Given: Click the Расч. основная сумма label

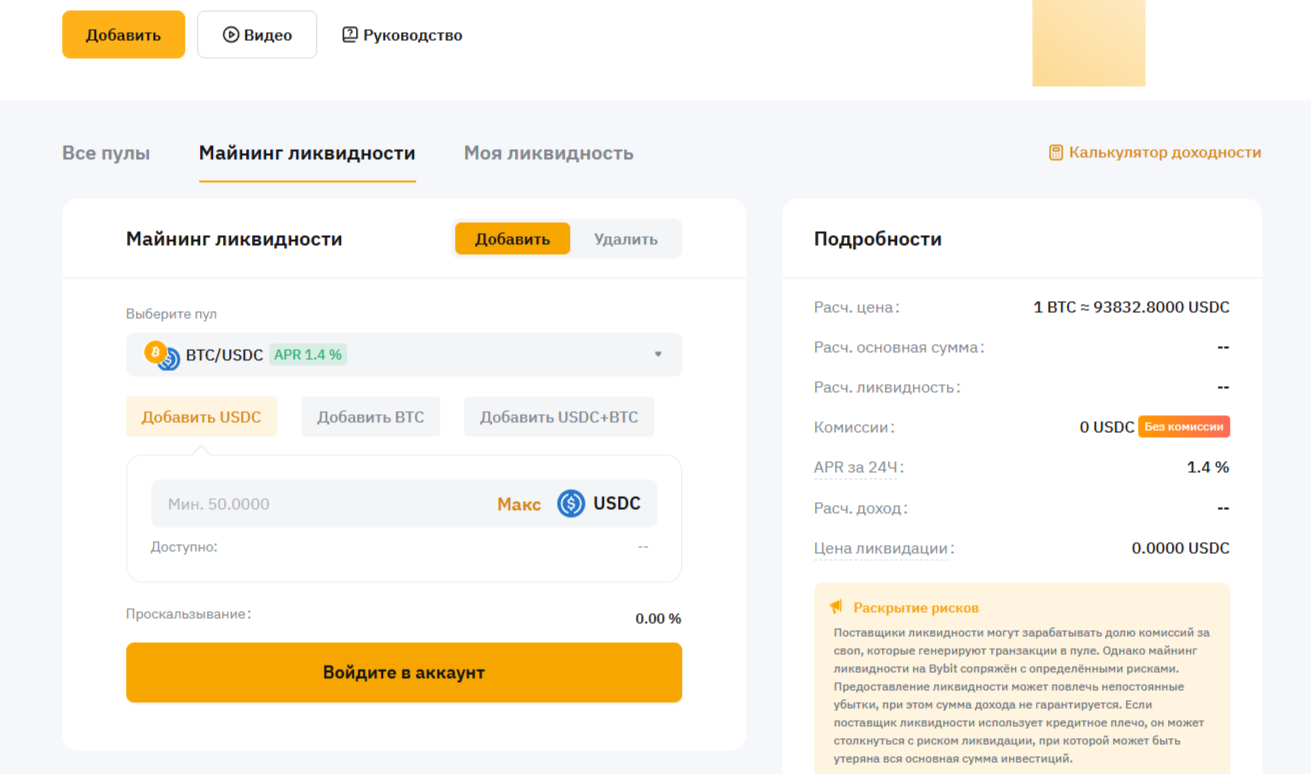Looking at the screenshot, I should coord(899,347).
